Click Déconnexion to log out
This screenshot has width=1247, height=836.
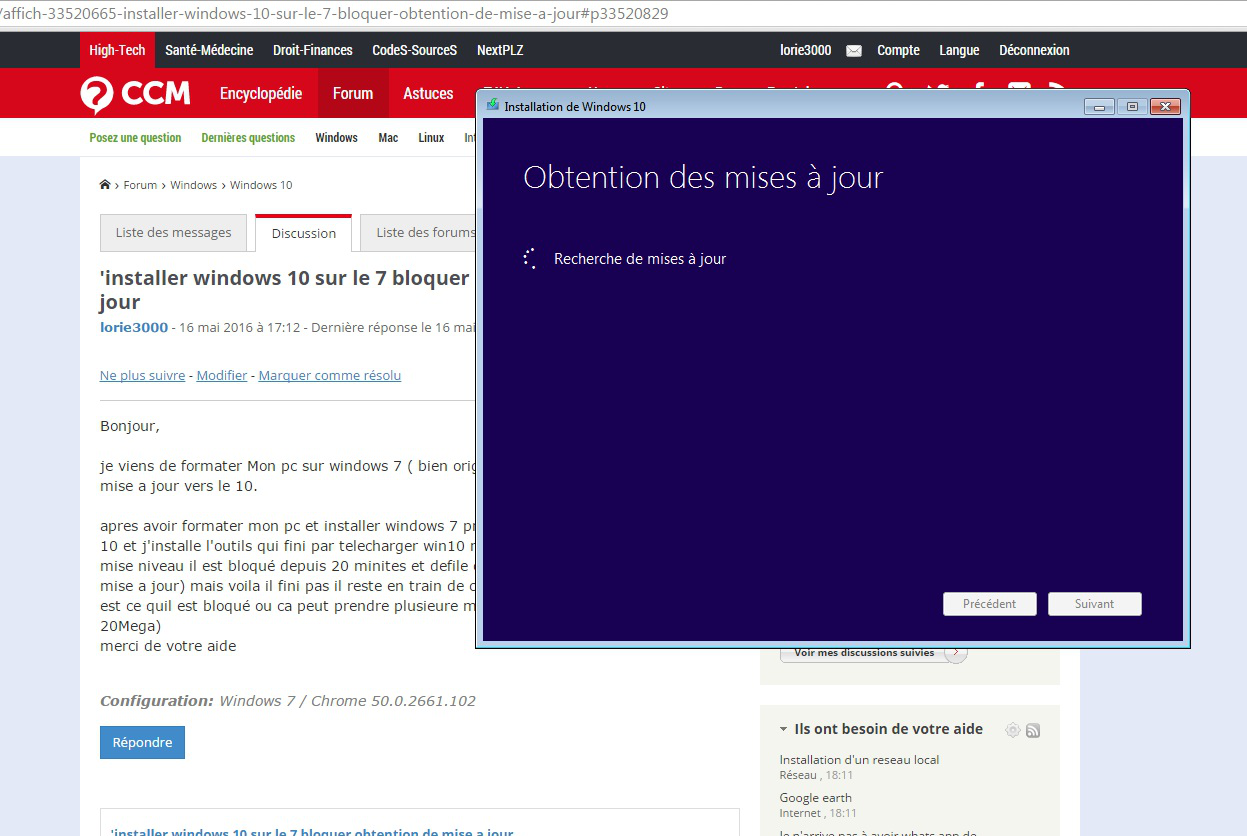[x=1034, y=50]
